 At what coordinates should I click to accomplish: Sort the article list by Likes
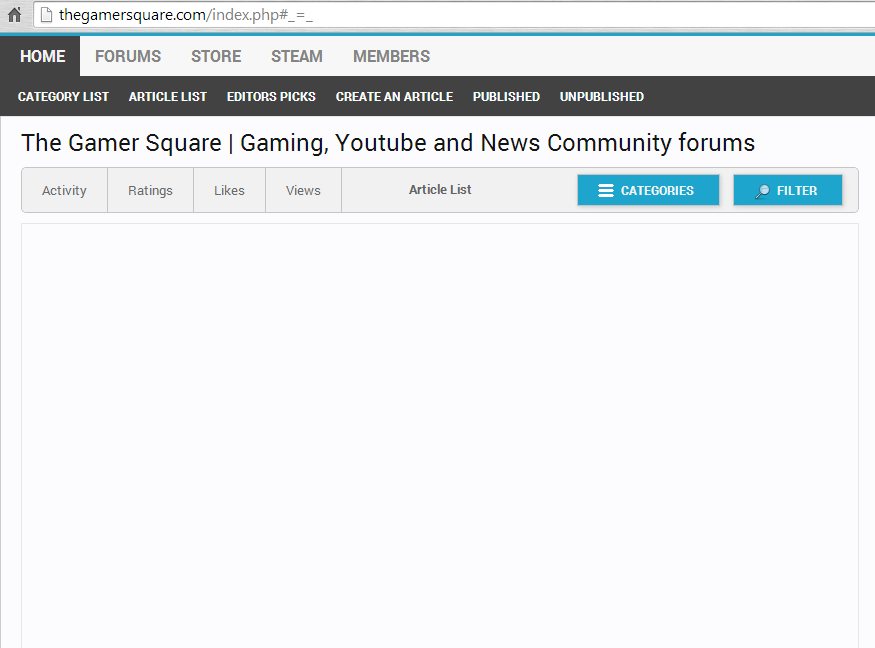(x=229, y=190)
